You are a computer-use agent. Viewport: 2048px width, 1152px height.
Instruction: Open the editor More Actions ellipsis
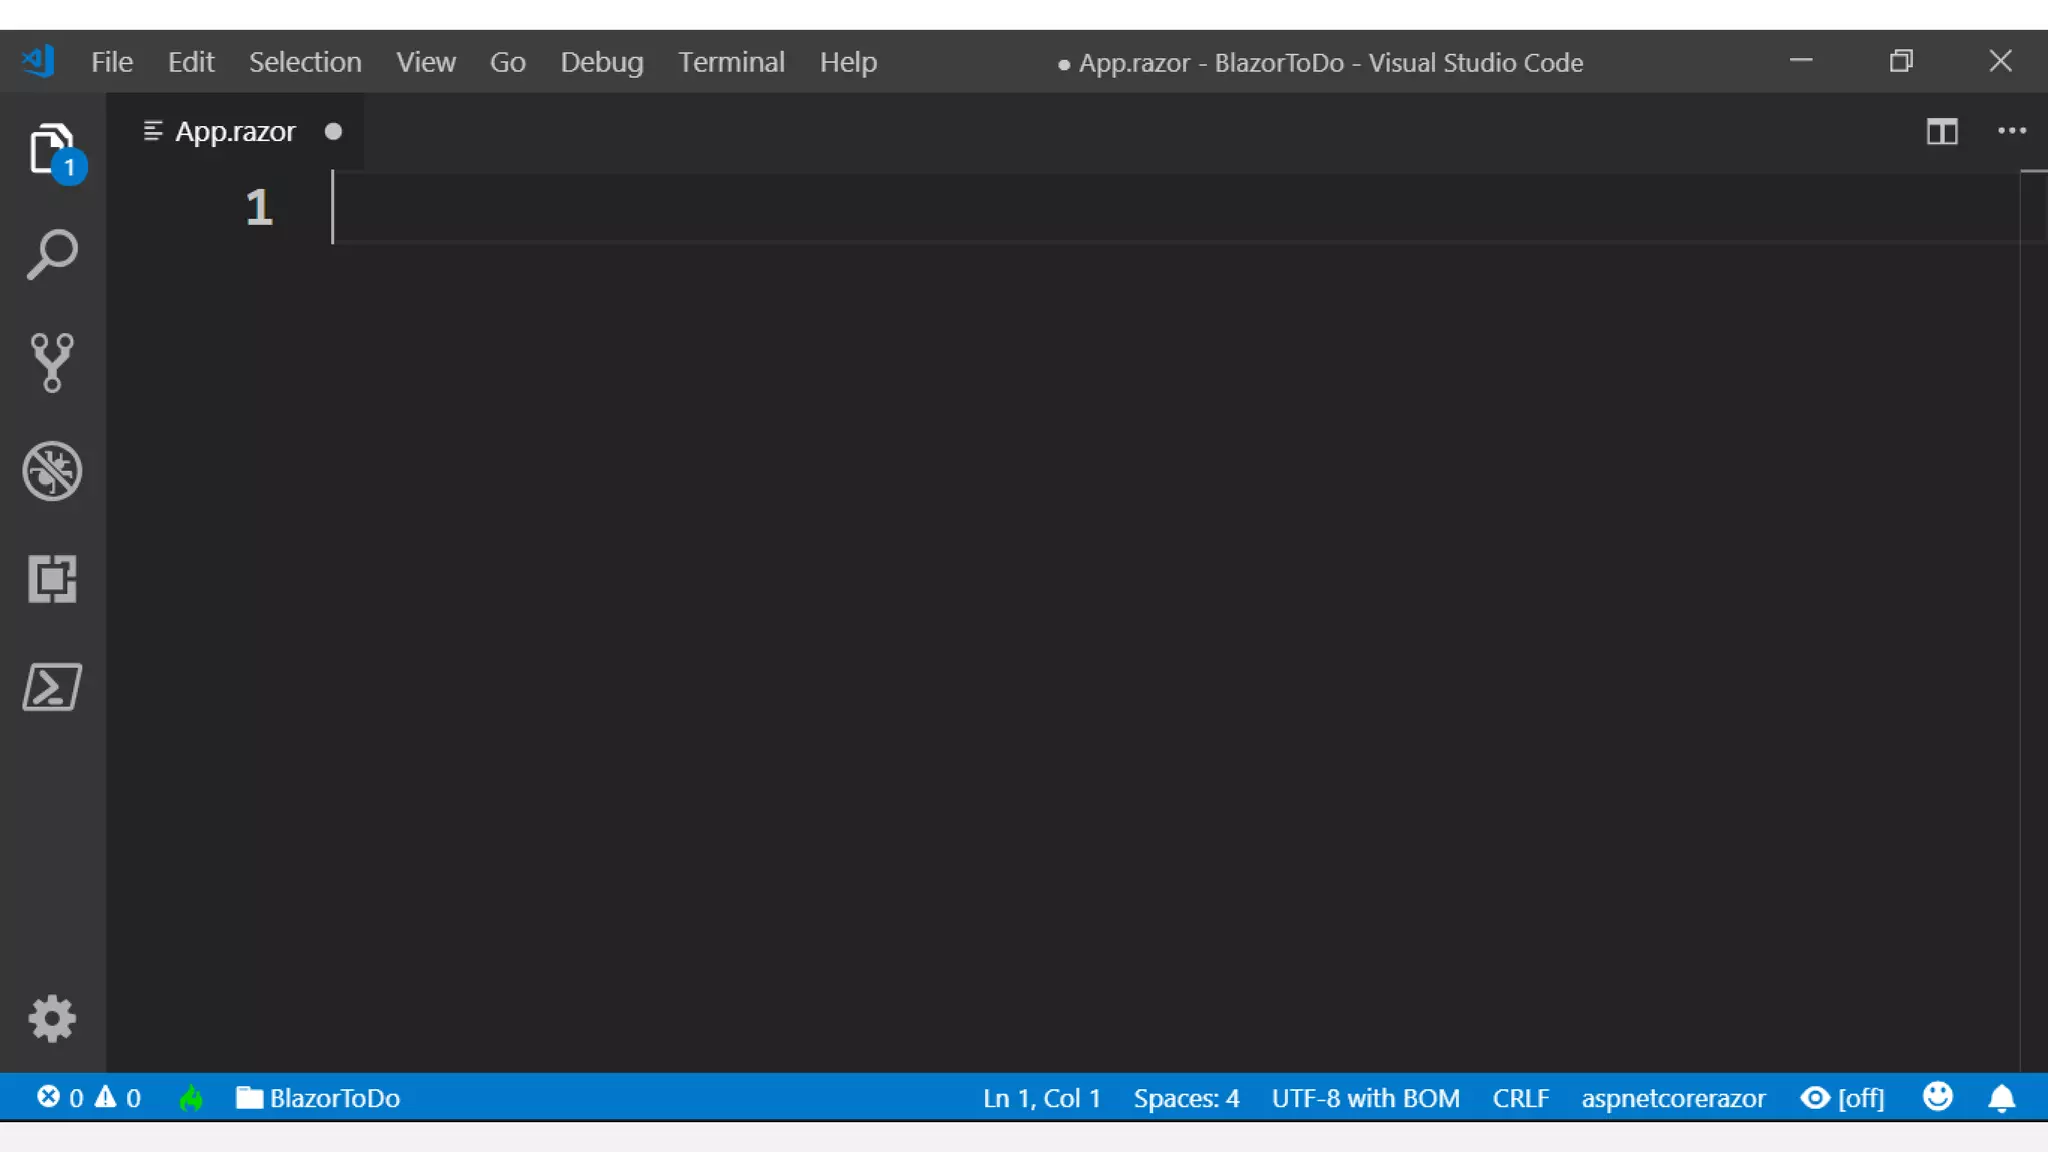pyautogui.click(x=2011, y=131)
